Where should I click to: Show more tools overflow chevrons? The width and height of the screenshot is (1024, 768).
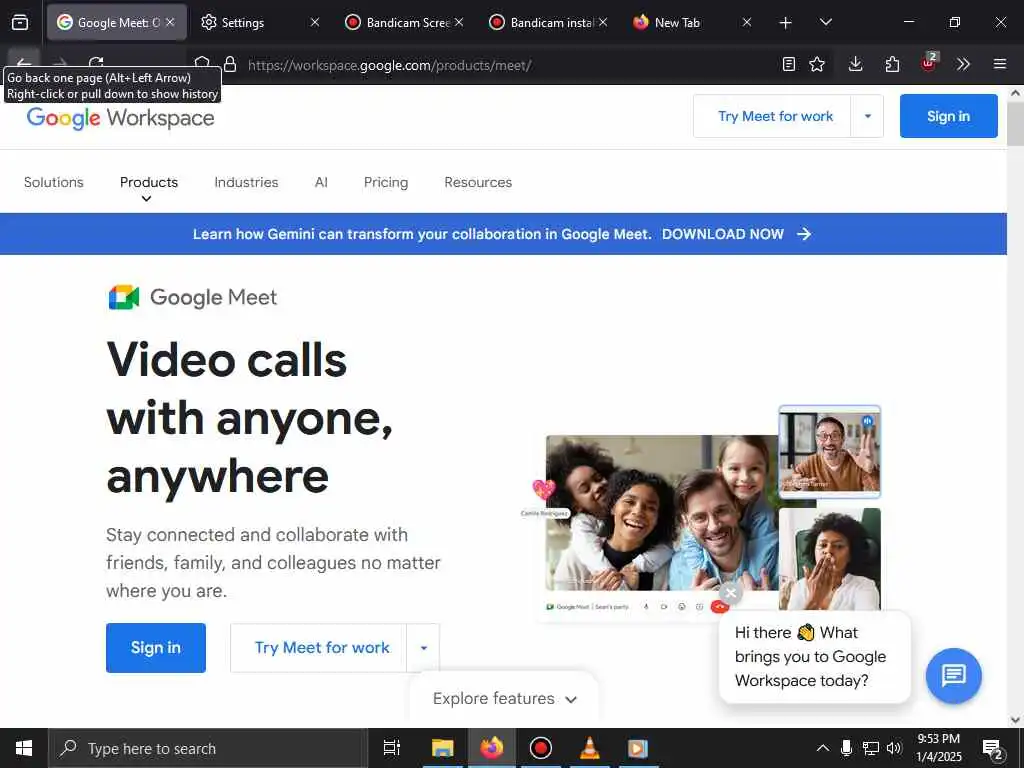[x=963, y=64]
